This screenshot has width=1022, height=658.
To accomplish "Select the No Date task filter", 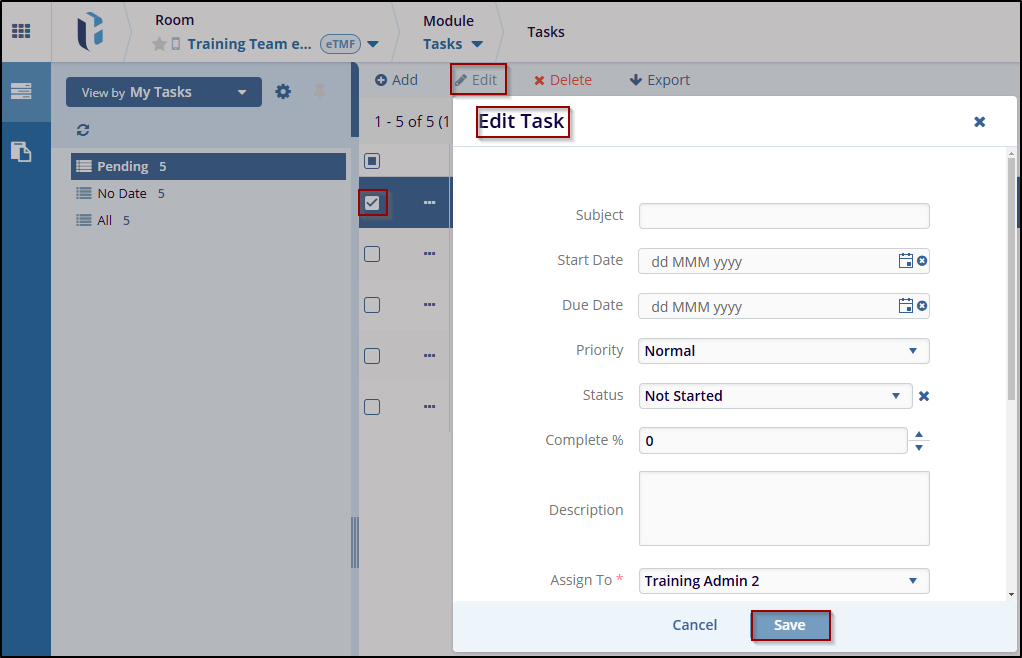I will [121, 193].
